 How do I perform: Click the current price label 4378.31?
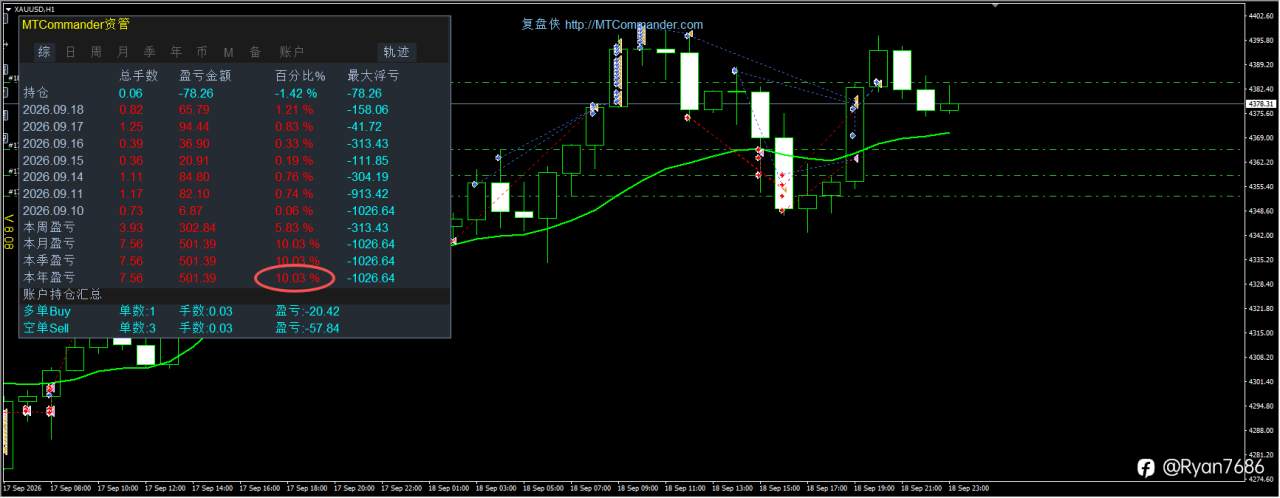coord(1260,103)
